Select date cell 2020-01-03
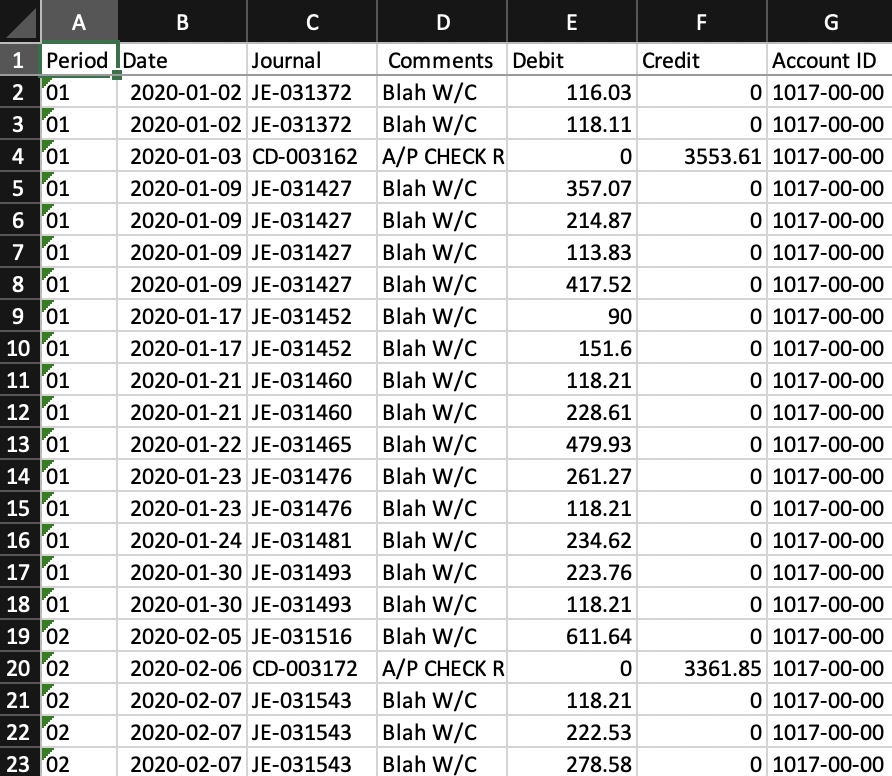 pos(182,156)
